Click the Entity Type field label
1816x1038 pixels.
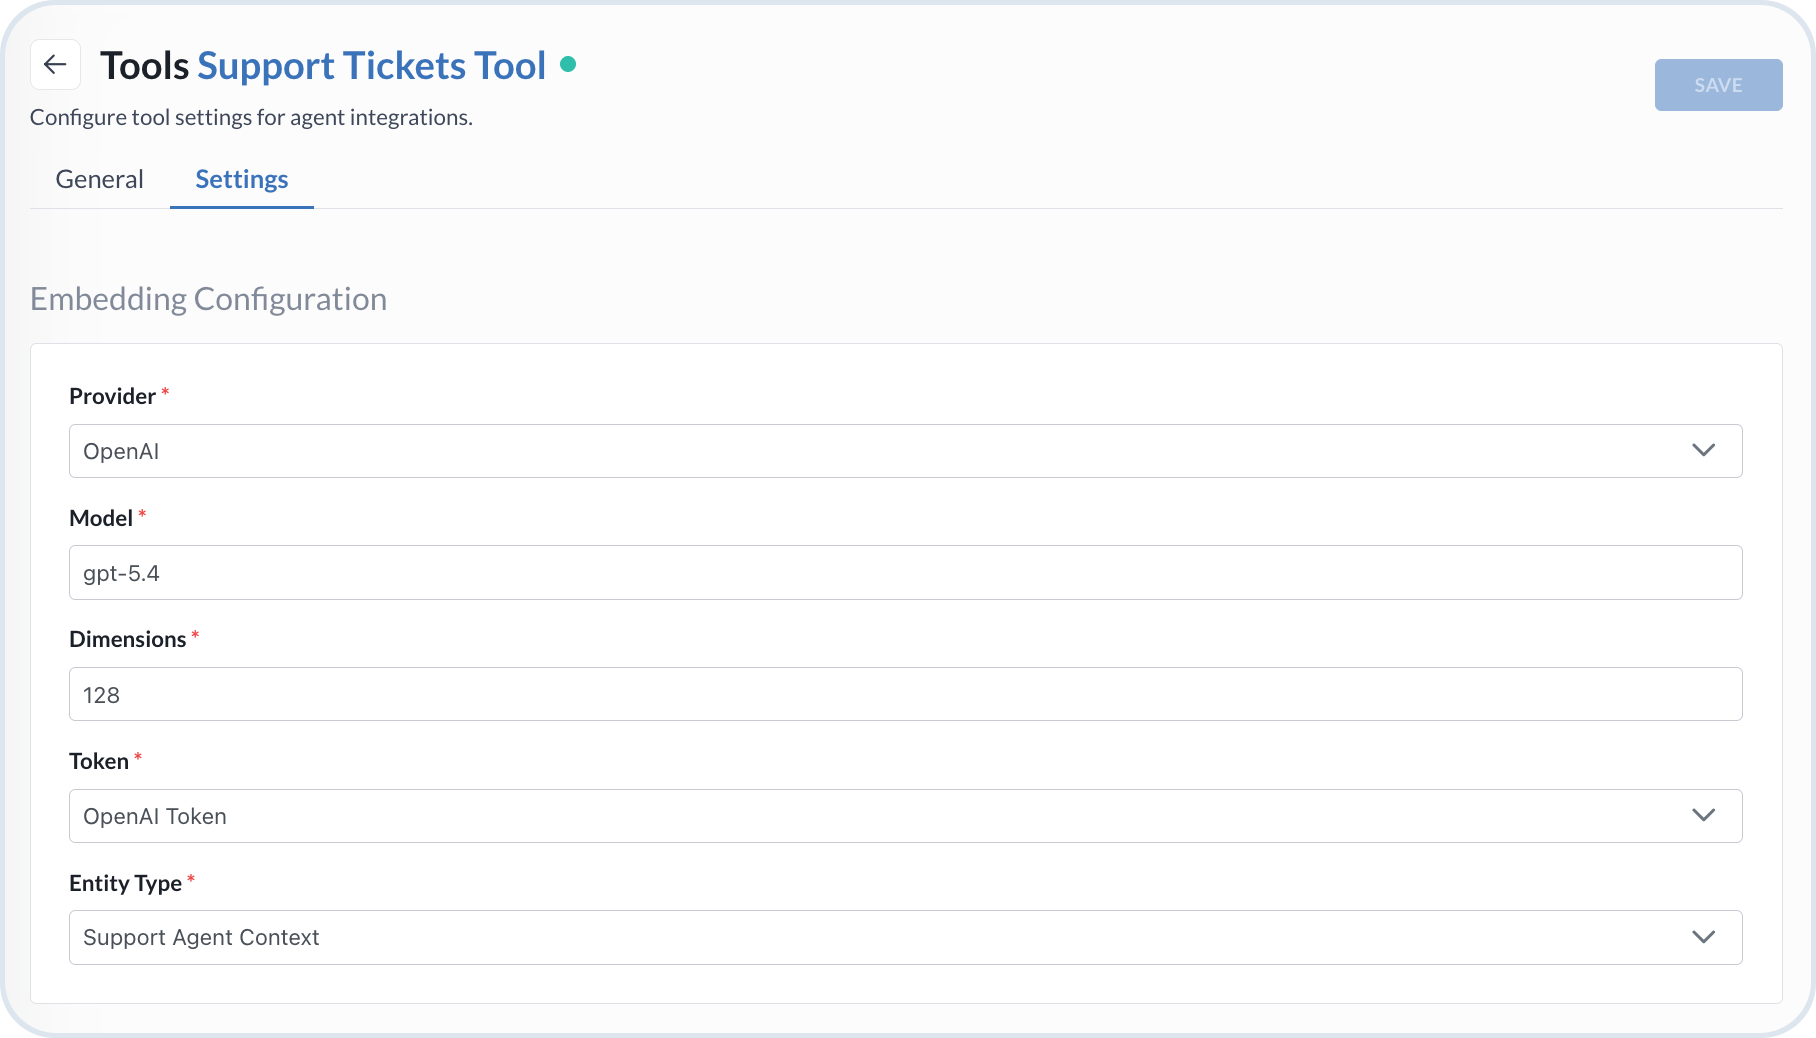126,883
